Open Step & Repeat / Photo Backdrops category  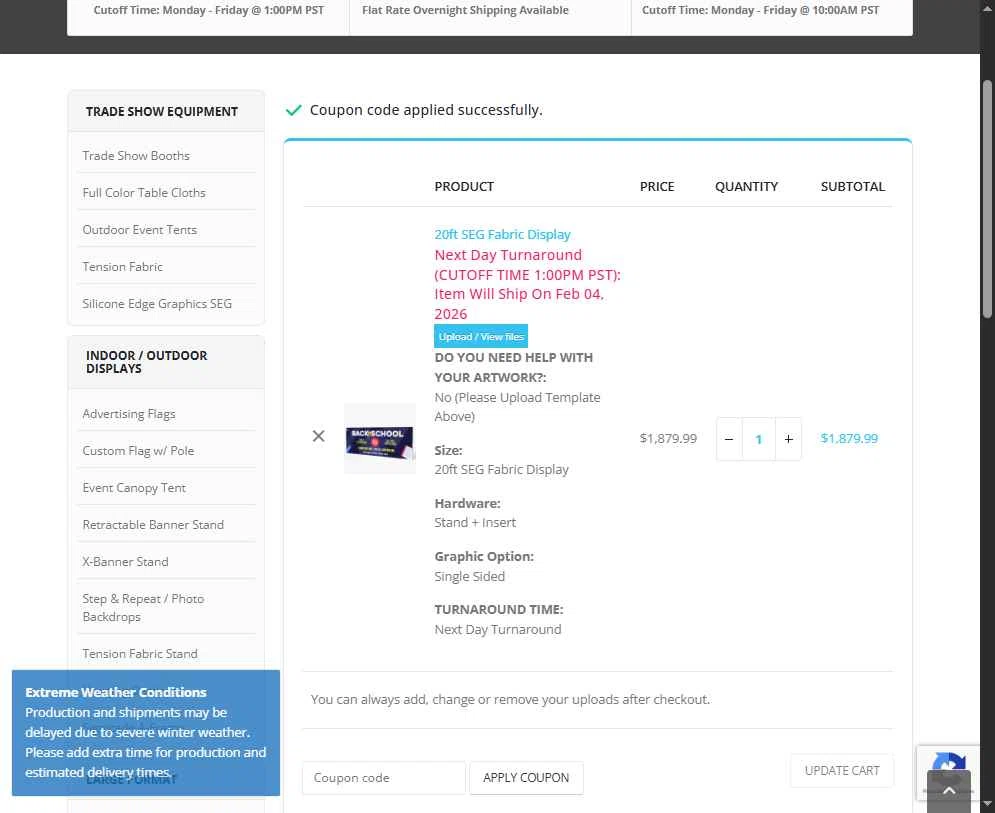coord(143,607)
